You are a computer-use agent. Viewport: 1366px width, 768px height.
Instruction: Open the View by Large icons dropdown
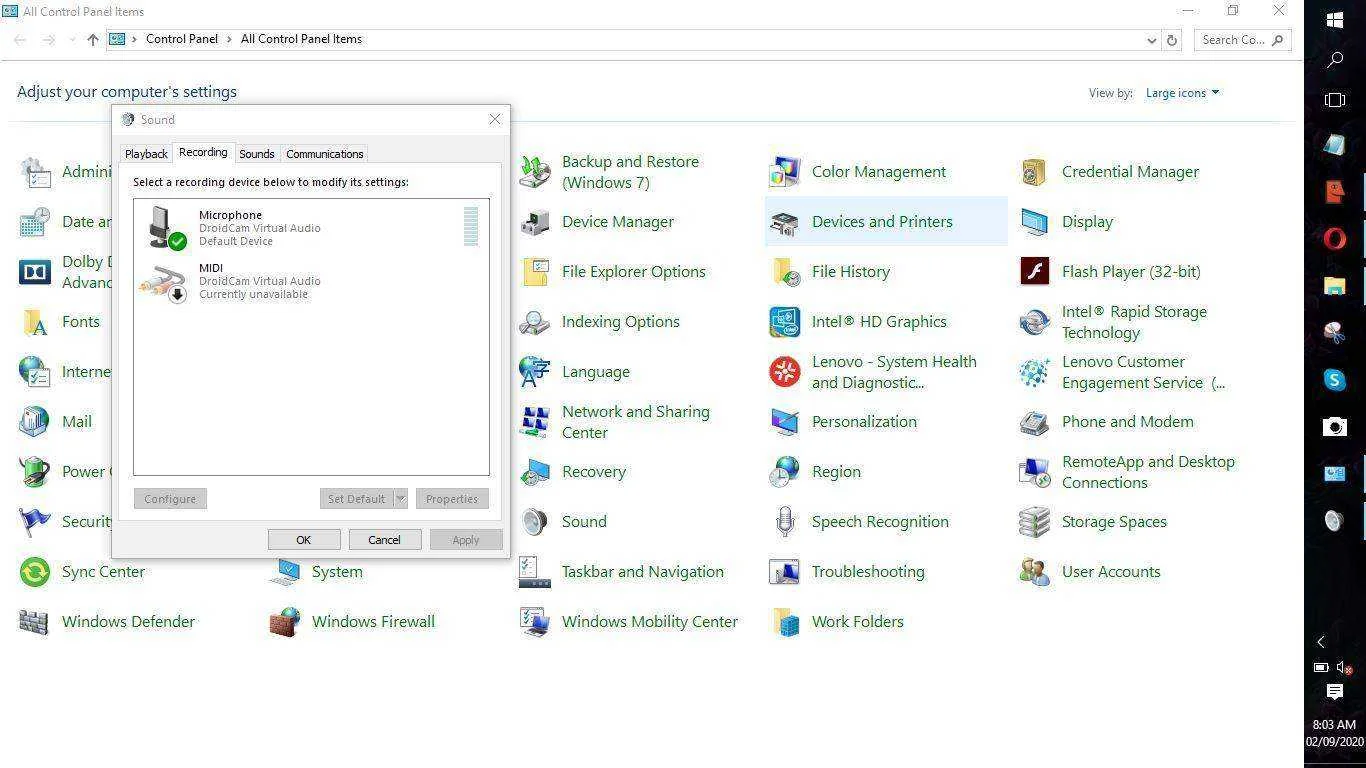(1182, 93)
